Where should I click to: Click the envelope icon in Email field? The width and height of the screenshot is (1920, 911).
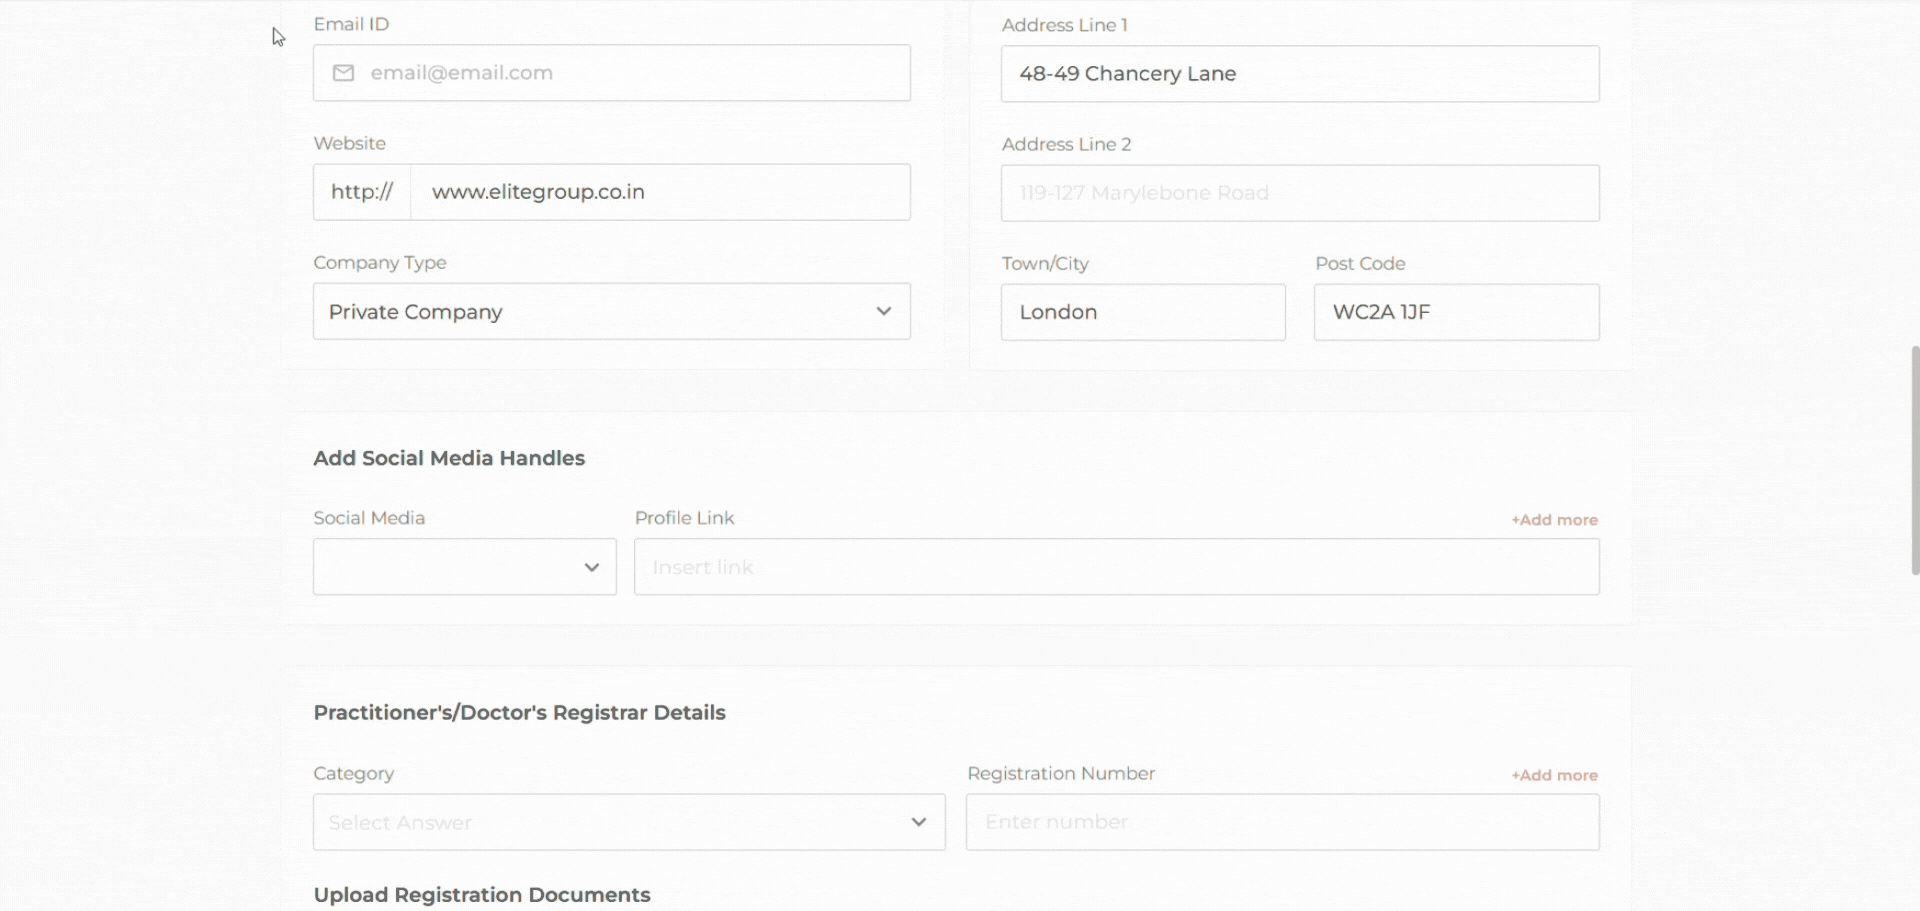343,73
